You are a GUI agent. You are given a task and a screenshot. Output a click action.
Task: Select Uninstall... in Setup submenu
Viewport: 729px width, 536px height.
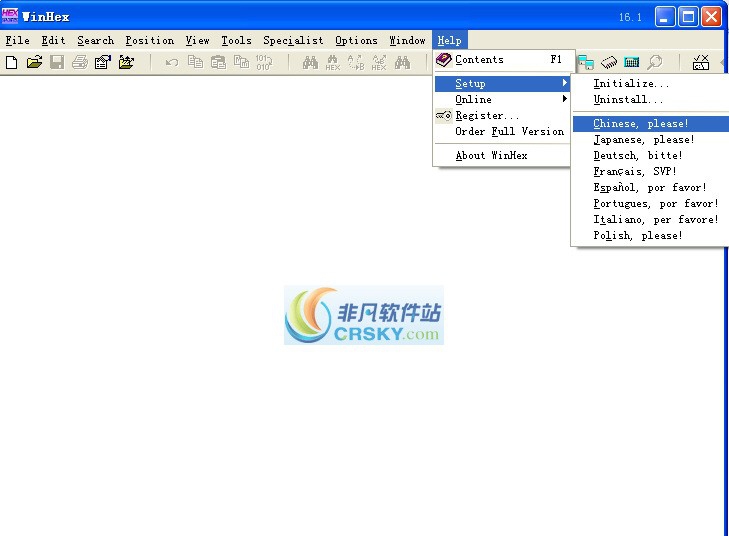pyautogui.click(x=651, y=99)
